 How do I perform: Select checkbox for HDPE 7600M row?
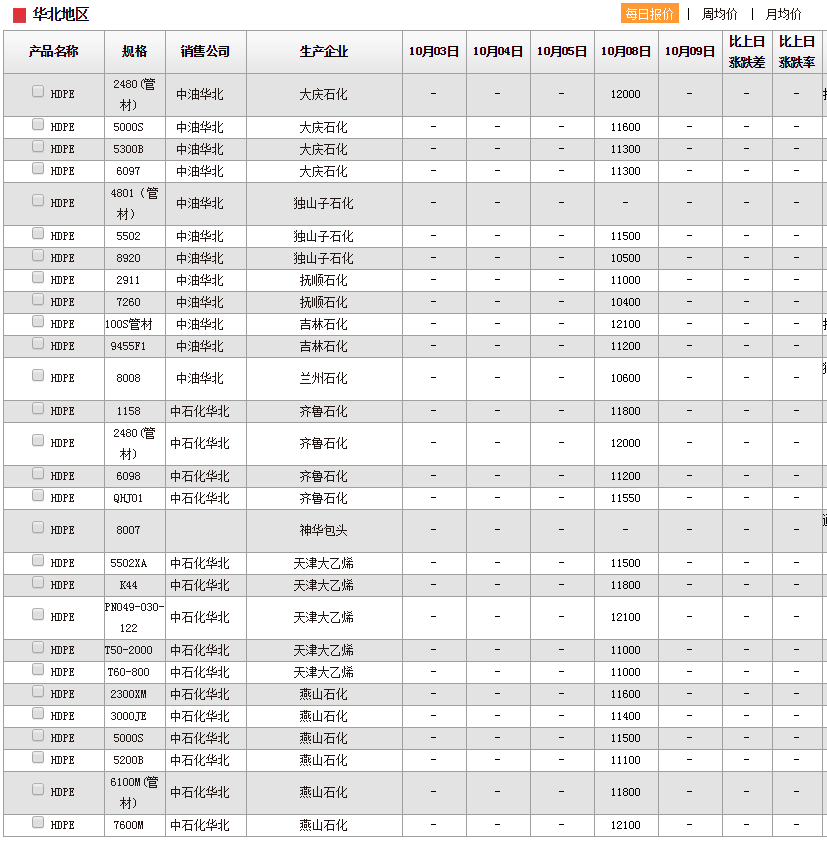[38, 822]
